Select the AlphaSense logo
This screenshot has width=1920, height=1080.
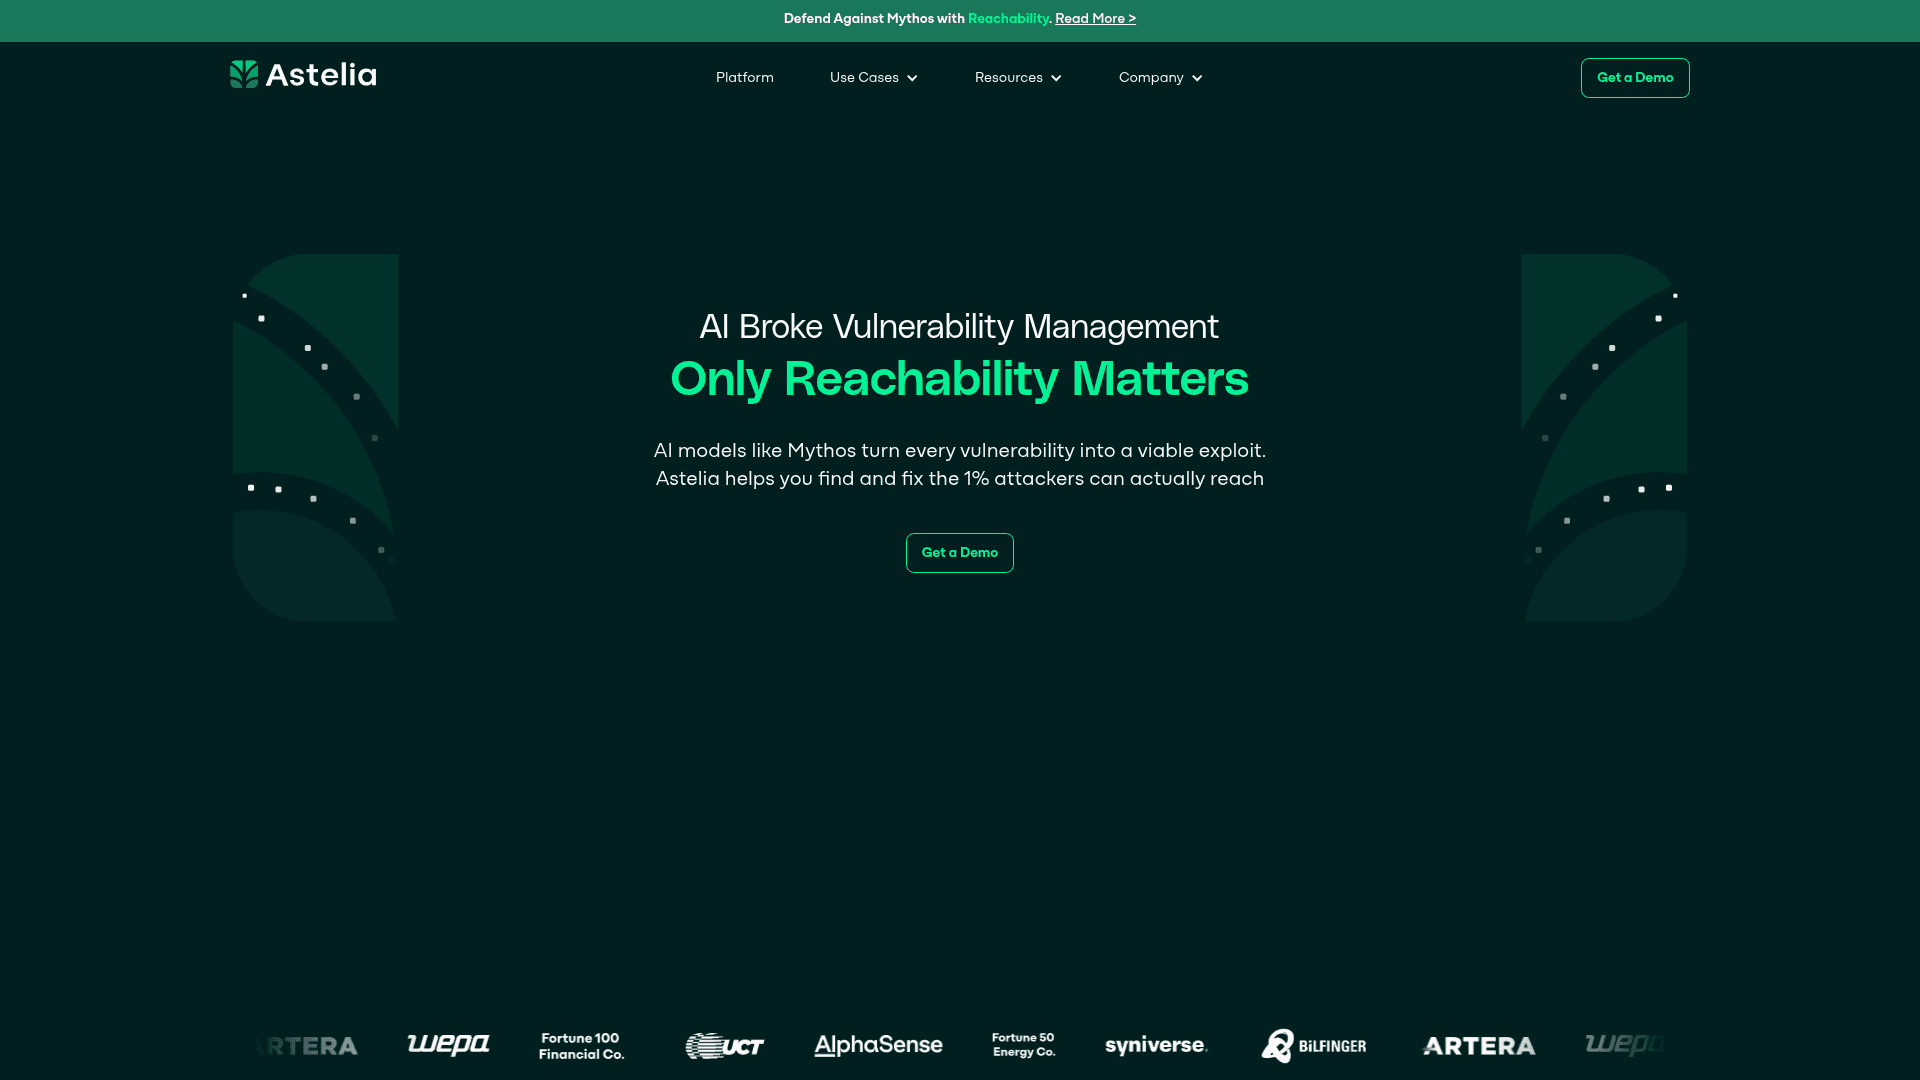click(x=878, y=1045)
